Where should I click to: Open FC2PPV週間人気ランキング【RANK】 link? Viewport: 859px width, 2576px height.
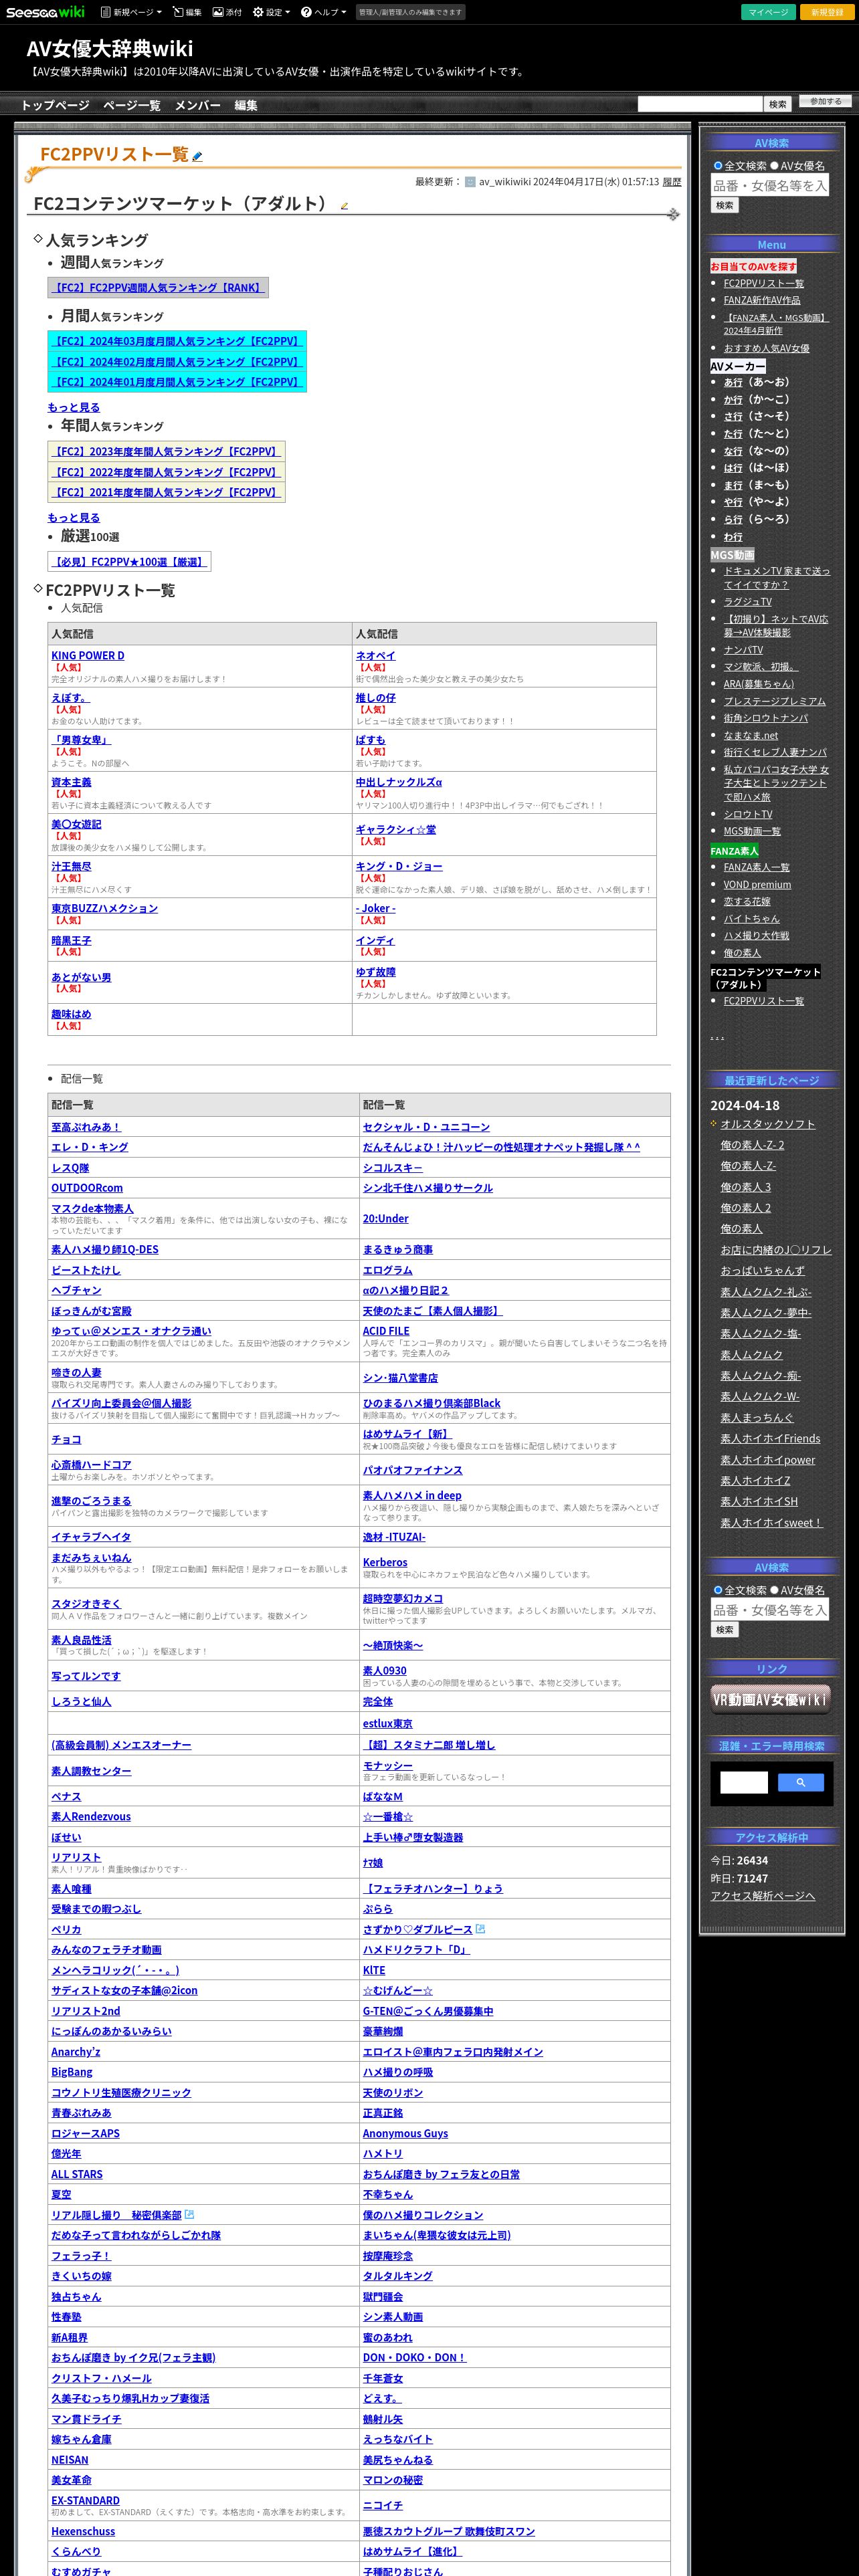(158, 288)
